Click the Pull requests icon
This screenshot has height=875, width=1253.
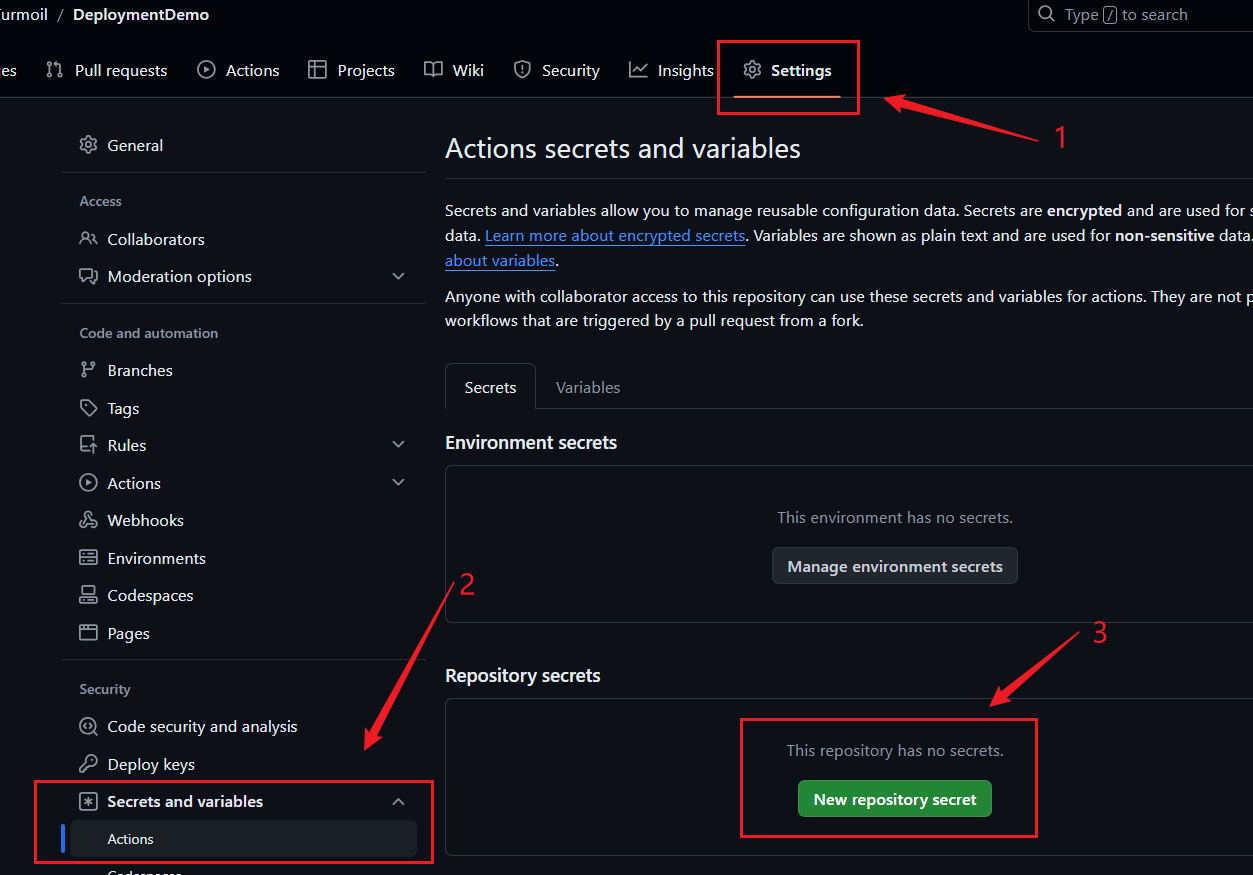pos(54,70)
